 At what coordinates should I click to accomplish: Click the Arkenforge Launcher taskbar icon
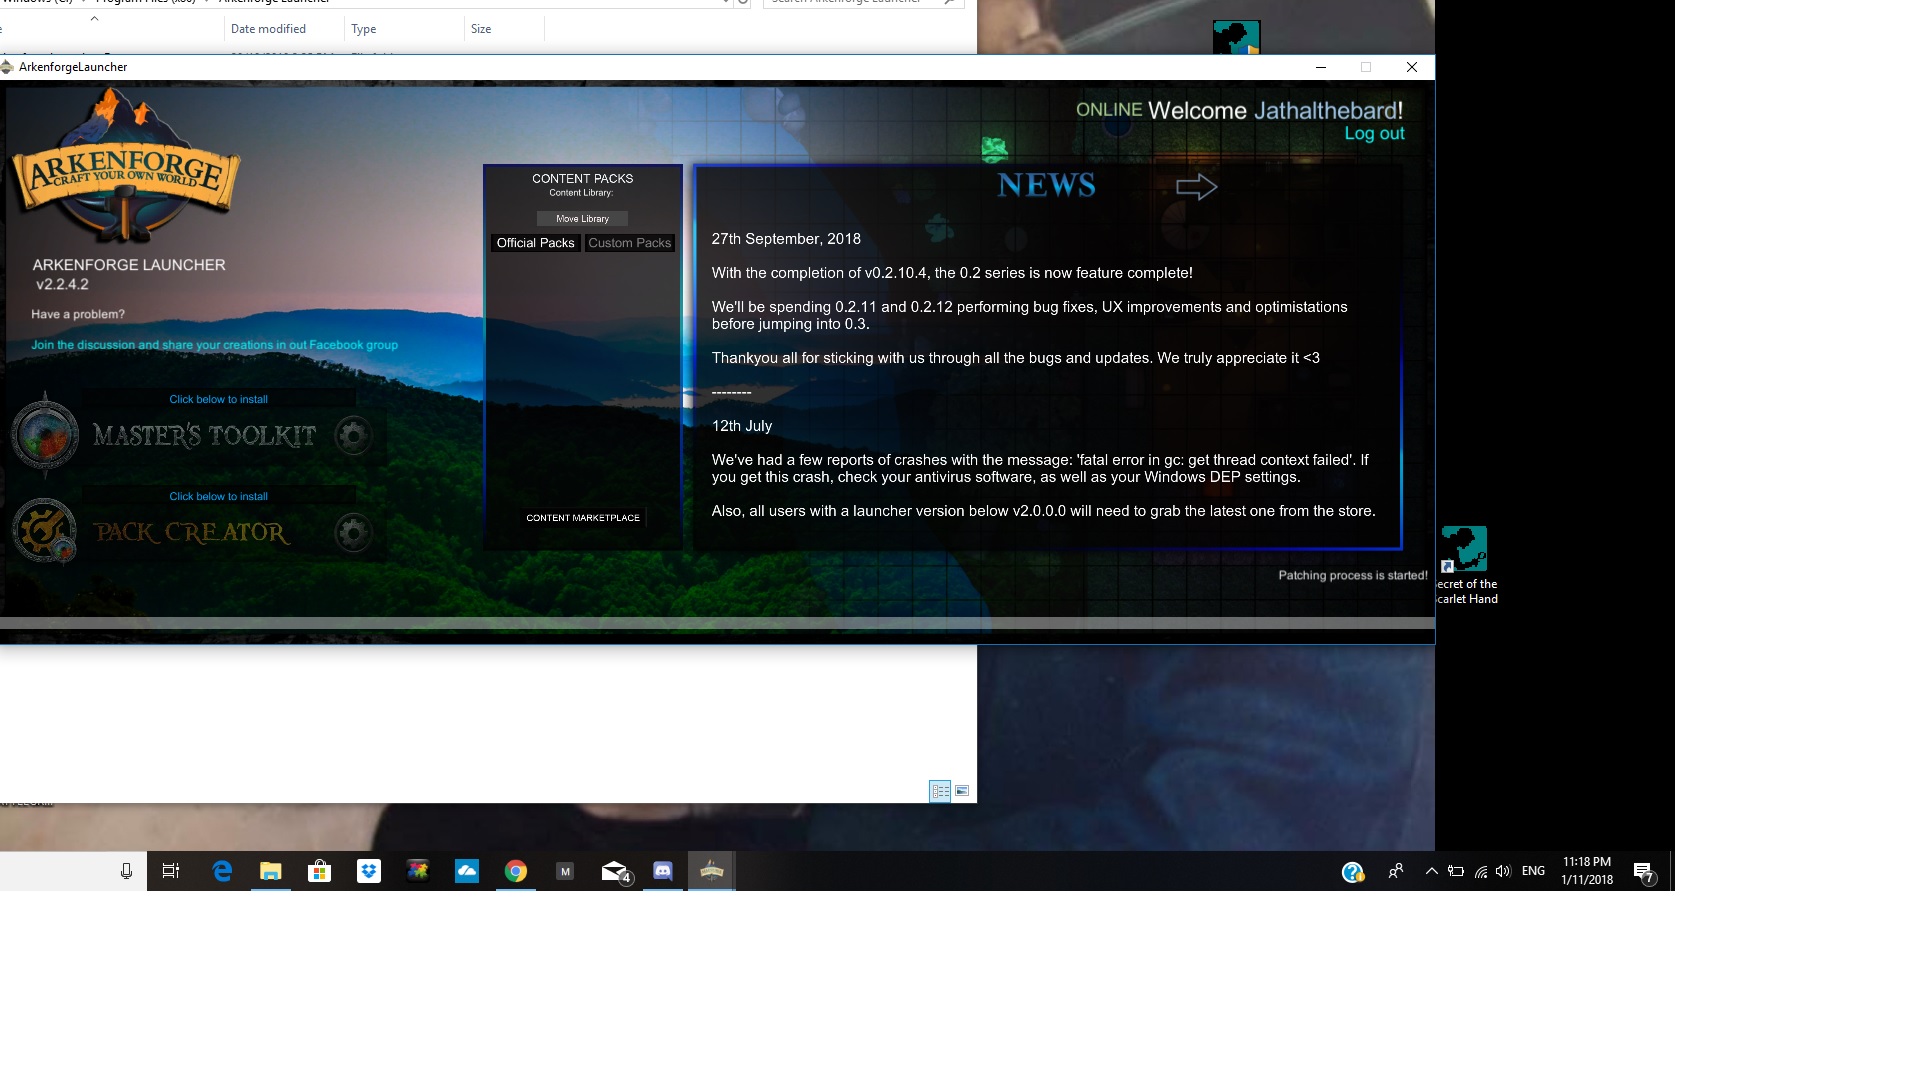click(712, 871)
